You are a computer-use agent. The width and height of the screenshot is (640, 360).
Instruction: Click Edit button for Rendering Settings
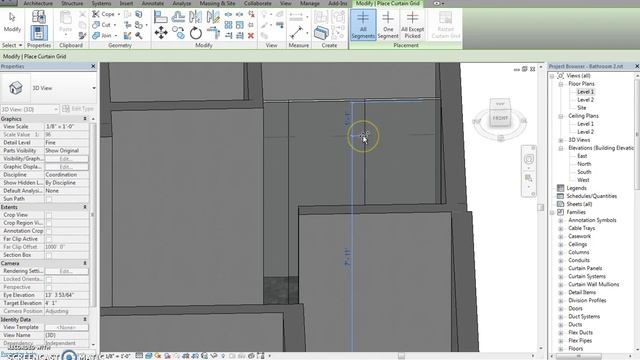(x=66, y=271)
